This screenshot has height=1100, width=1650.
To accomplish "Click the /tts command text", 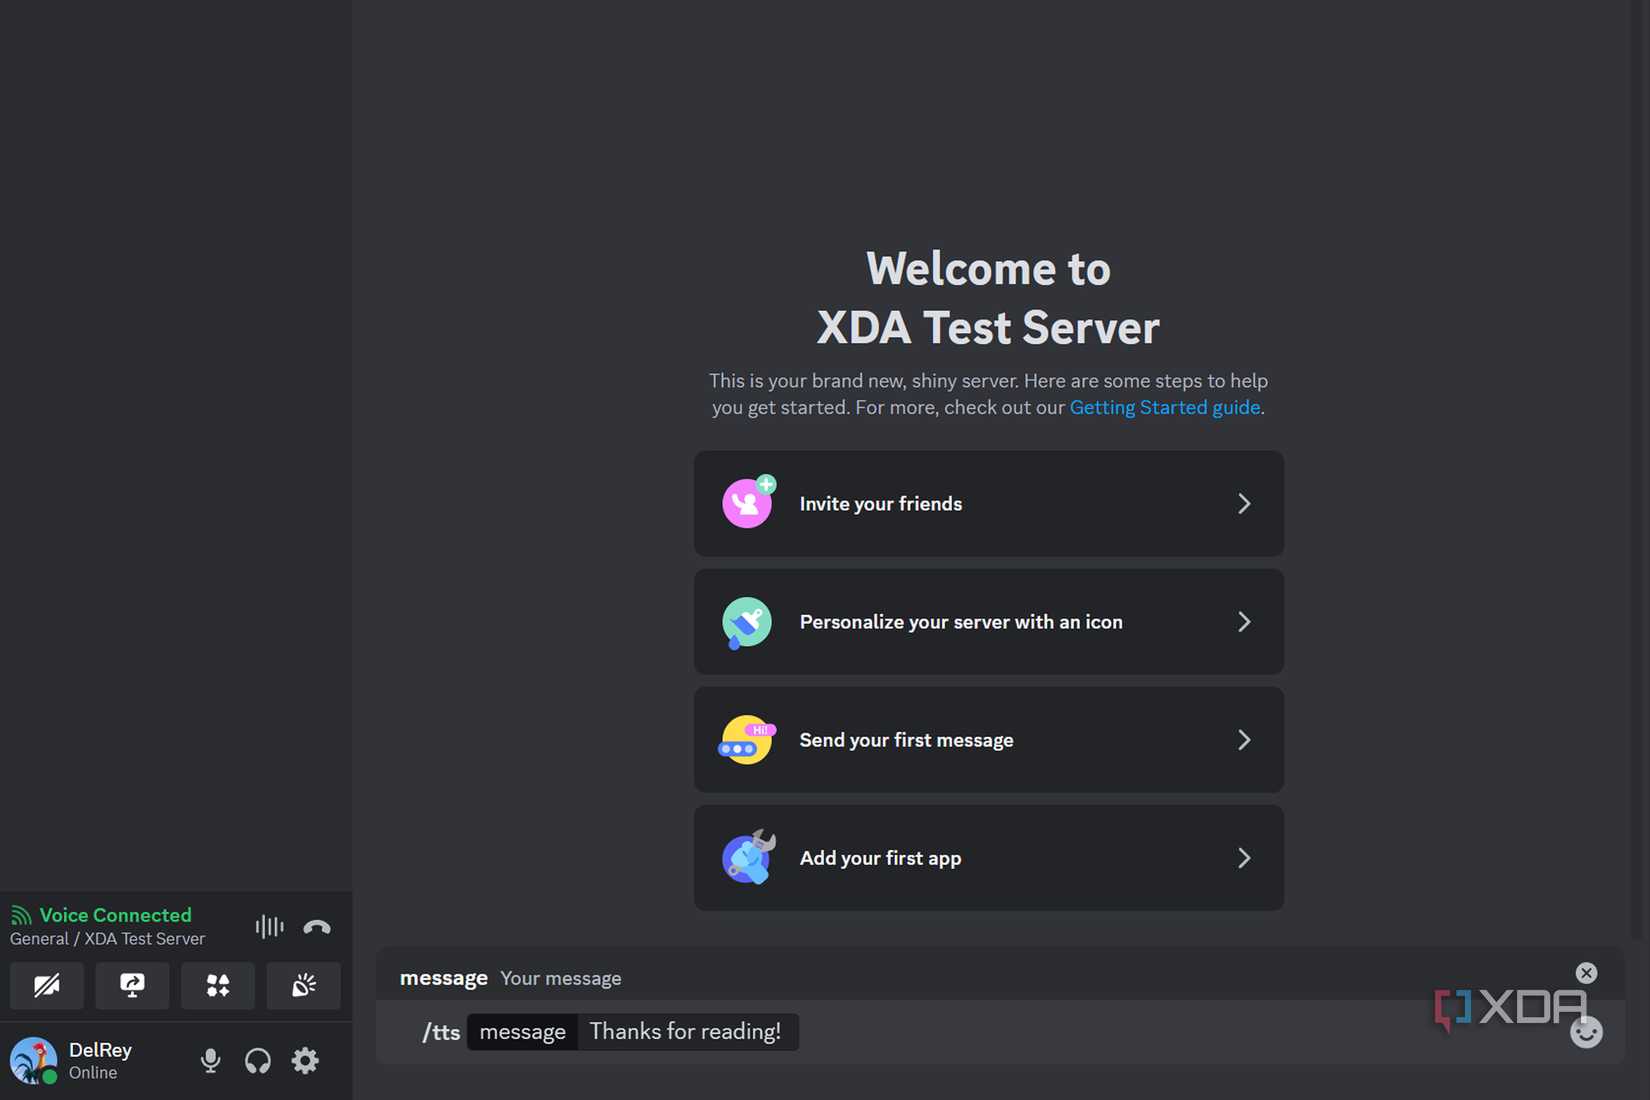I will point(441,1032).
